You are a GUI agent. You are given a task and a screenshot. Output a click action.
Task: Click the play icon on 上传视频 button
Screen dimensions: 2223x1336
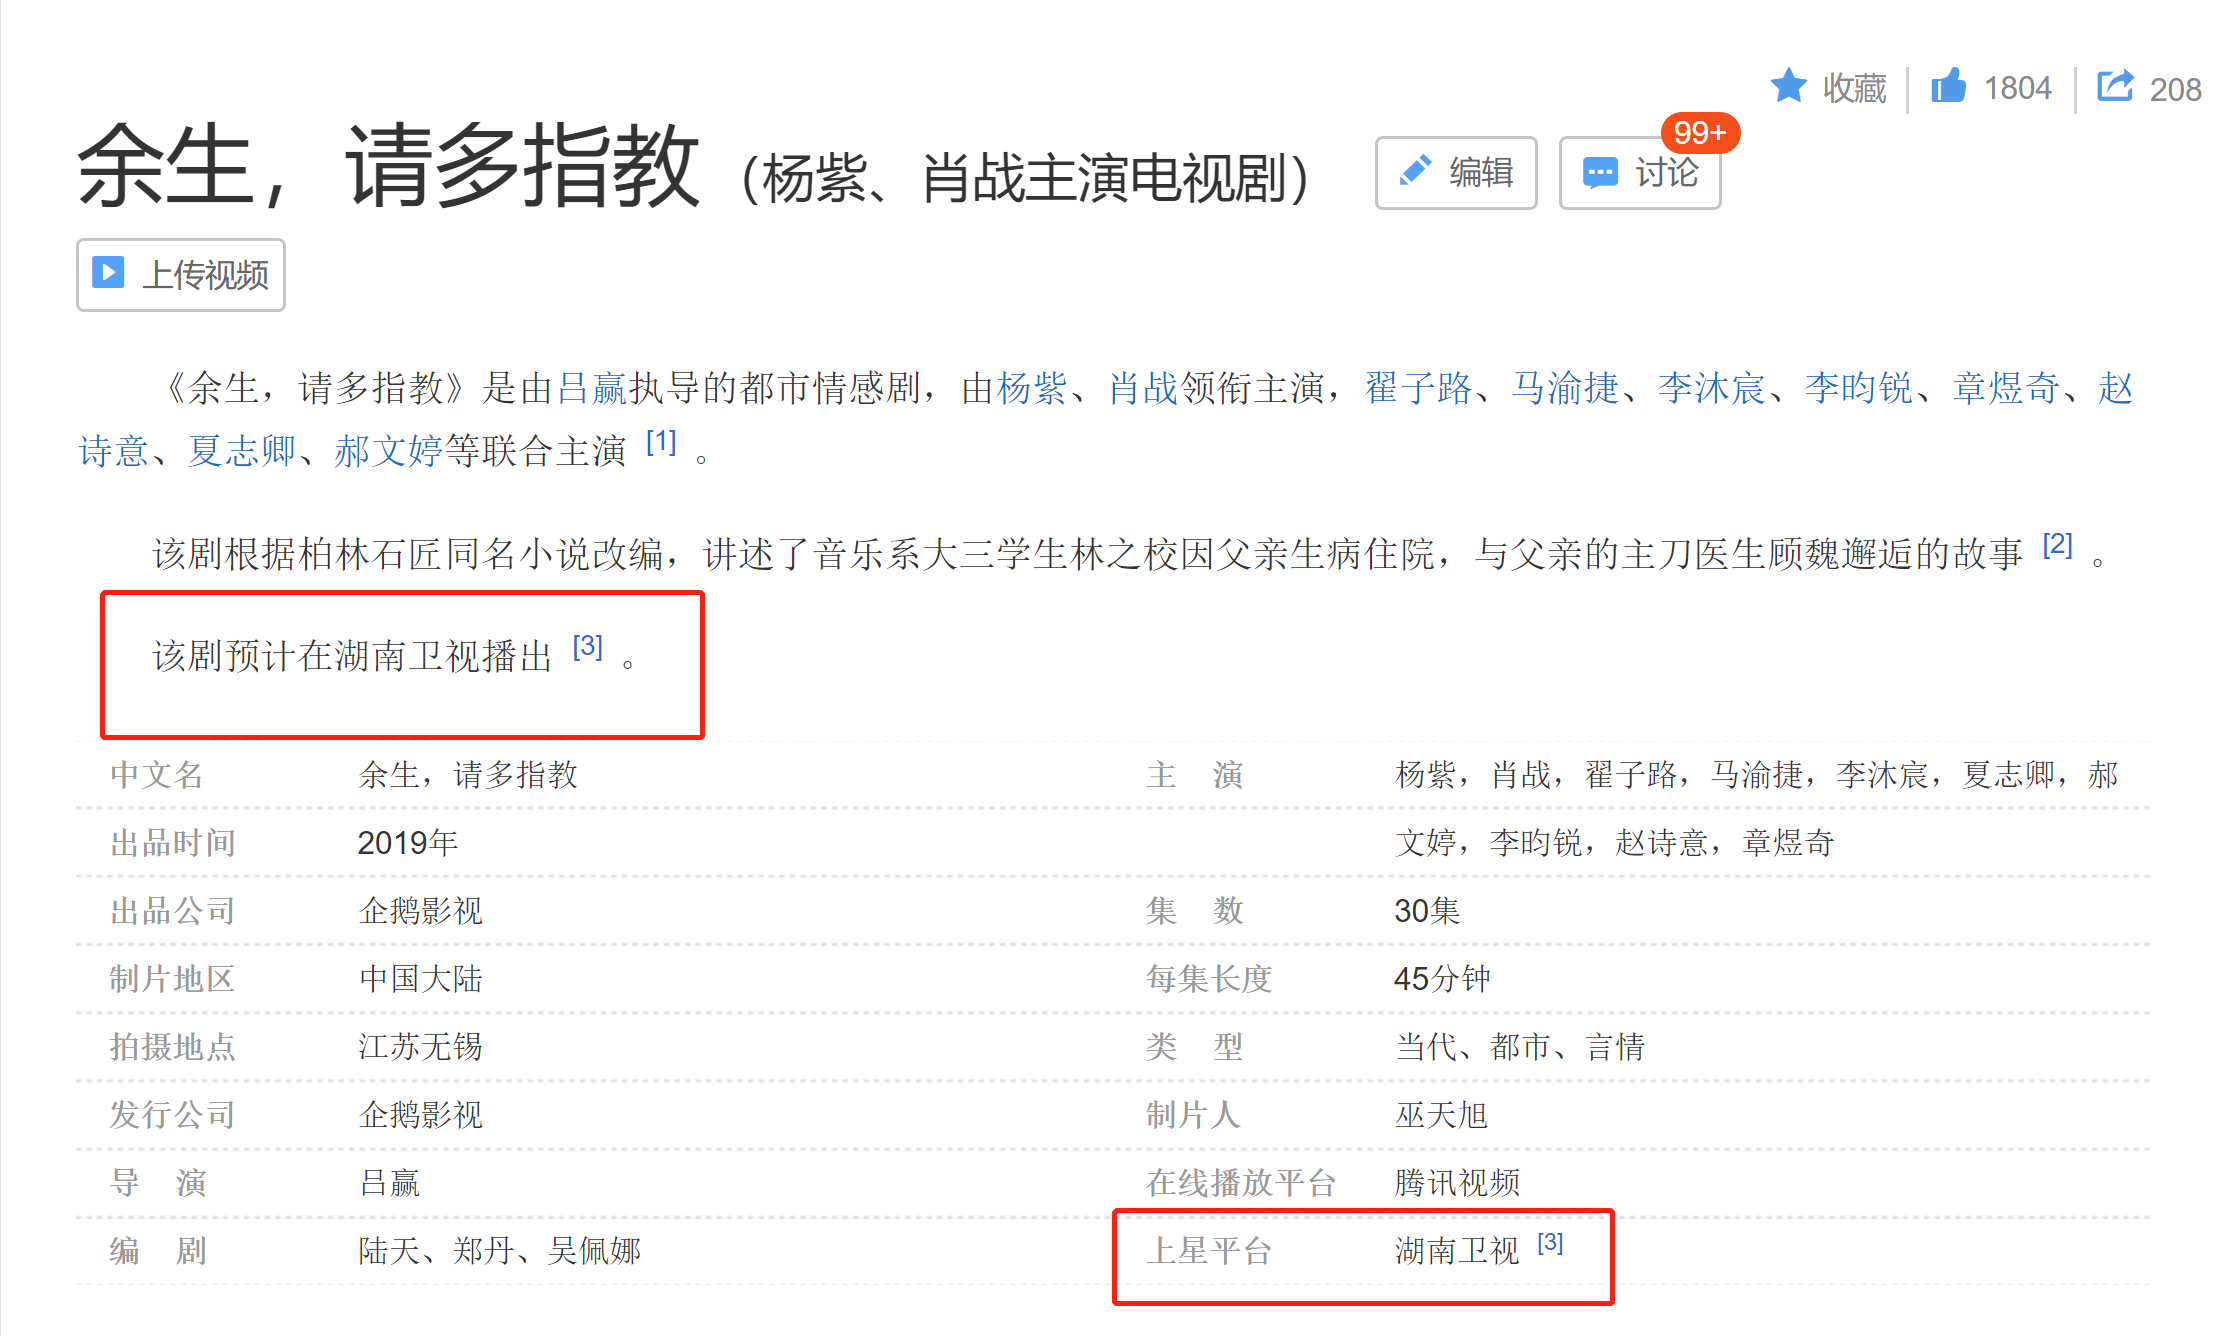pos(109,274)
